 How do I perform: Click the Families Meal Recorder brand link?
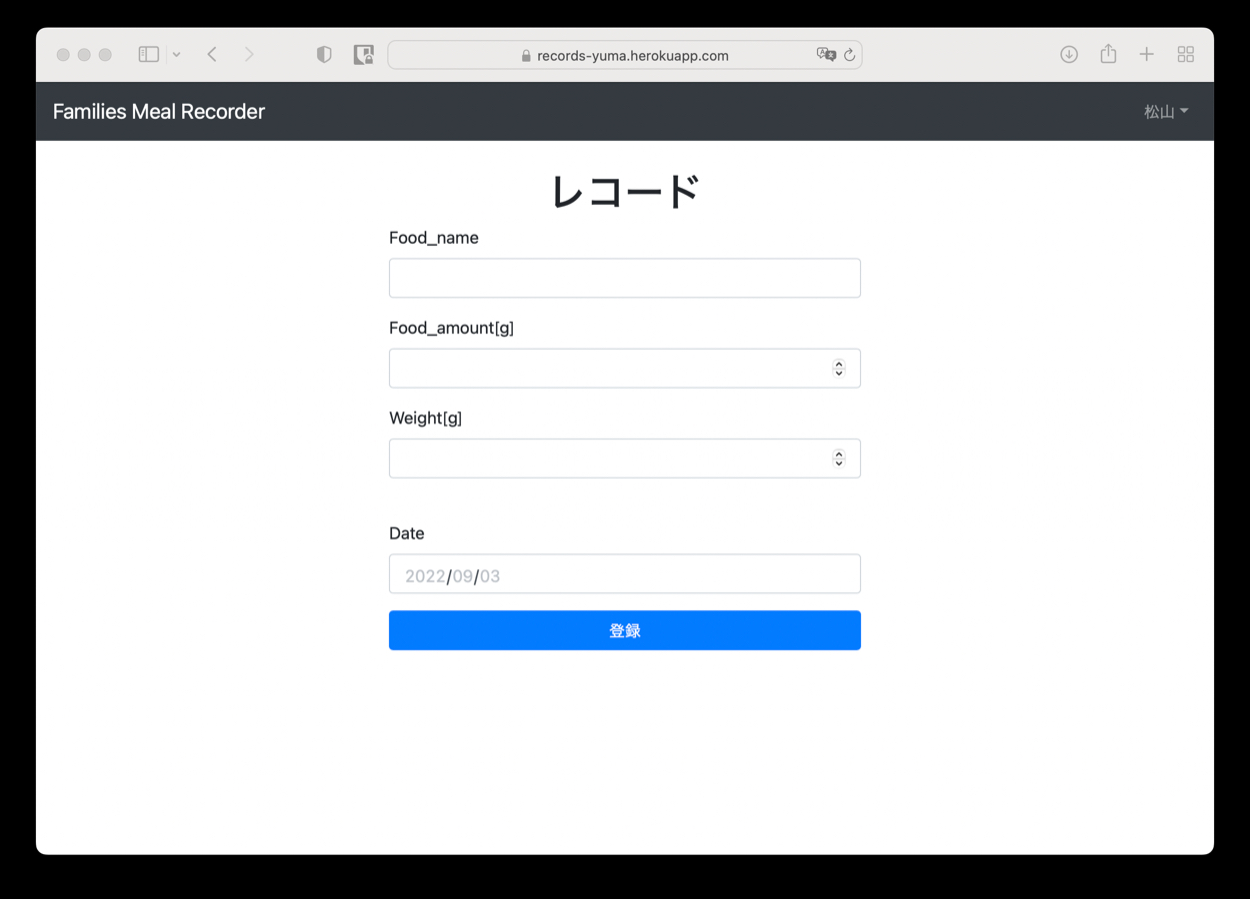[159, 112]
